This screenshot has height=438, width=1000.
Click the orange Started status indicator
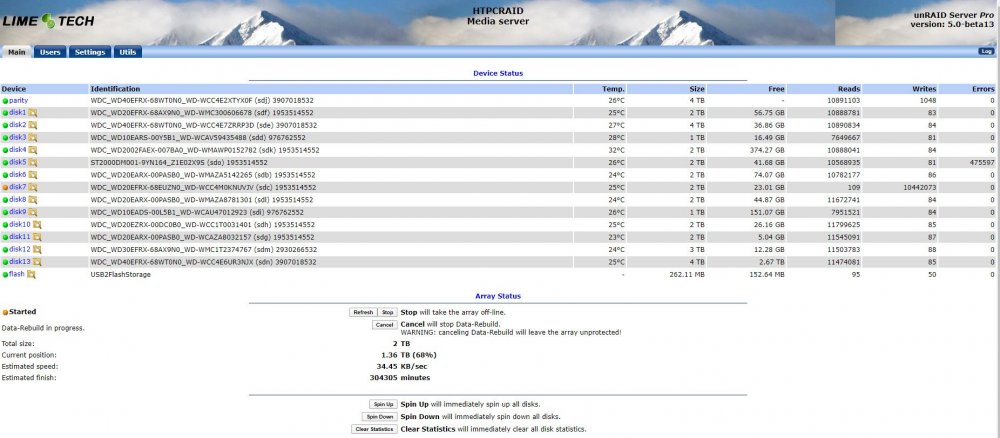tap(5, 312)
